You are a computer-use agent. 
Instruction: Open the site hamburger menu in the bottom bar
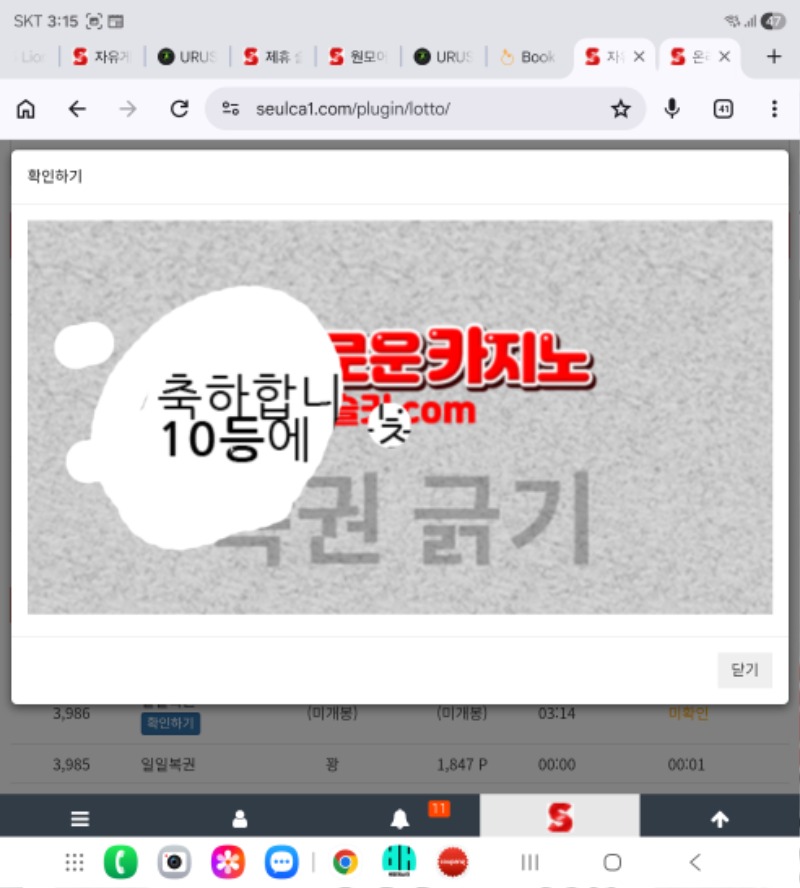pyautogui.click(x=80, y=819)
